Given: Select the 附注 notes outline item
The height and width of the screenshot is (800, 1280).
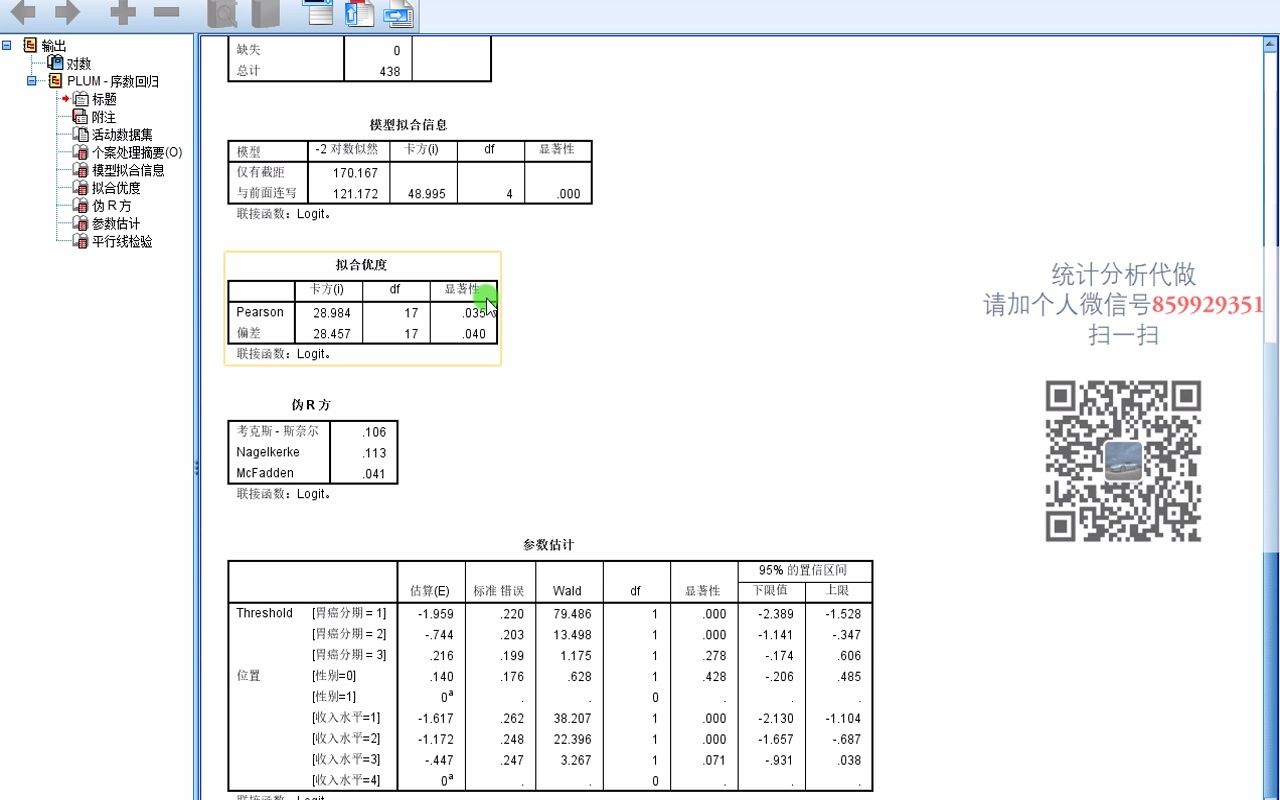Looking at the screenshot, I should click(104, 117).
